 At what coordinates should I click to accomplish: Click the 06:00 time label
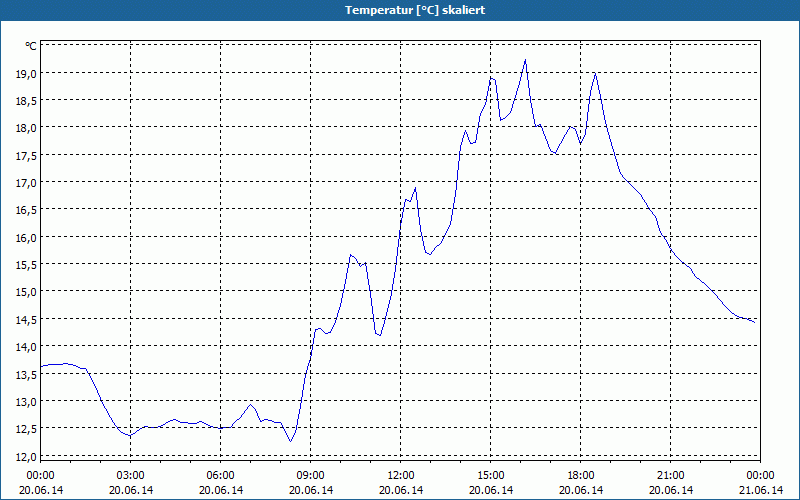[220, 476]
